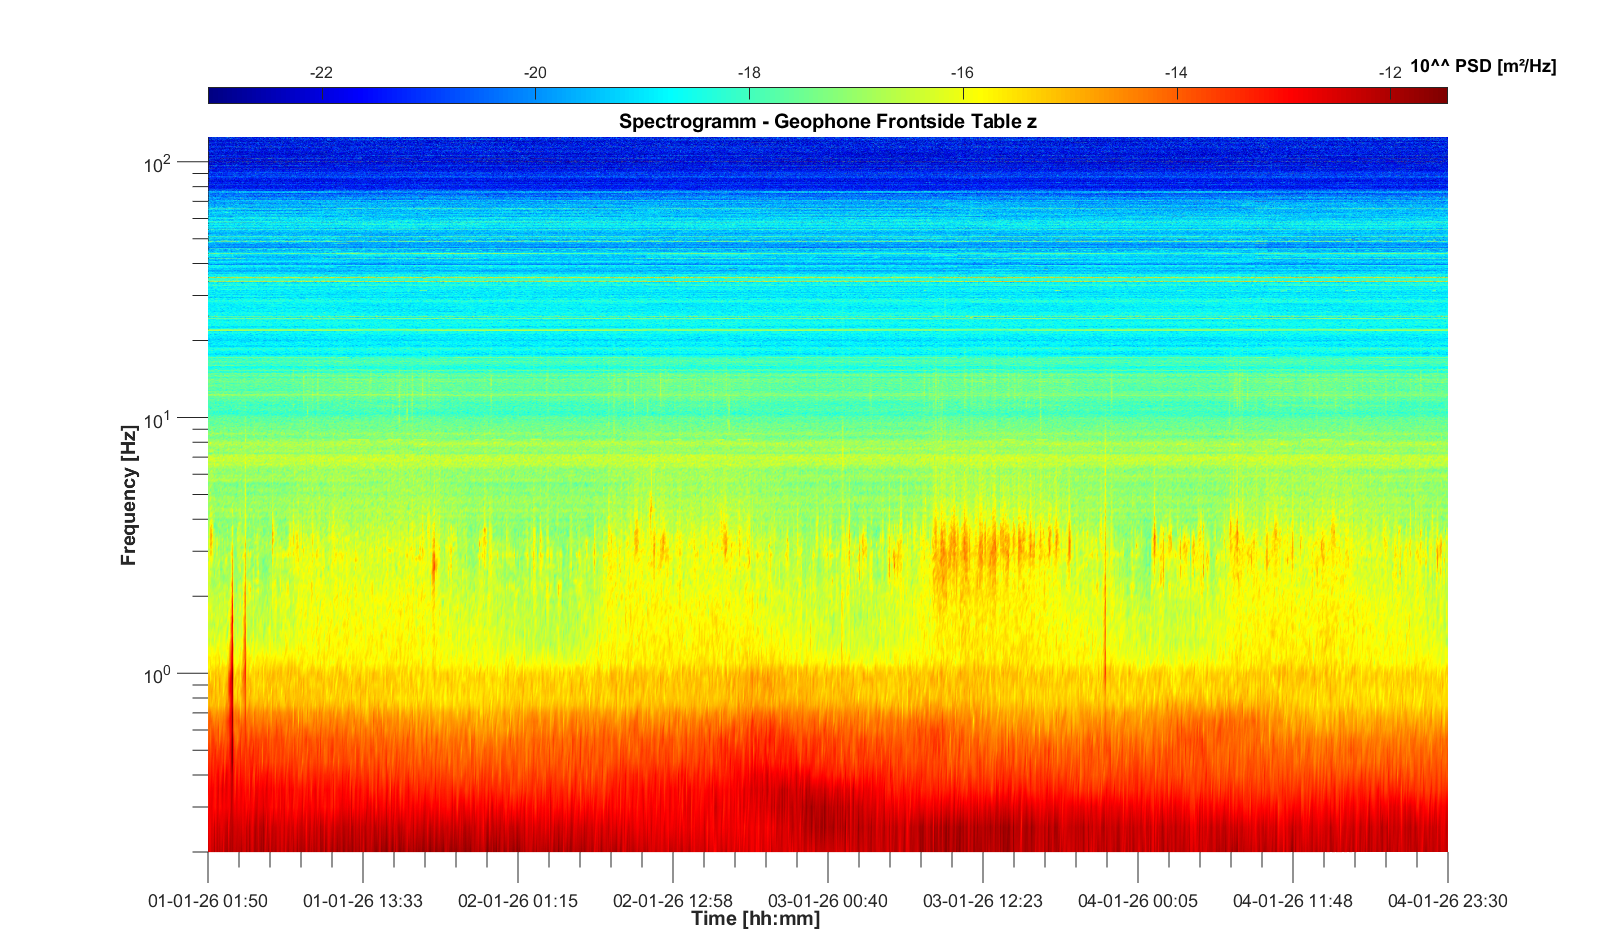Select the -12 colorbar tick label
Screen dimensions: 1600x948
point(1389,73)
